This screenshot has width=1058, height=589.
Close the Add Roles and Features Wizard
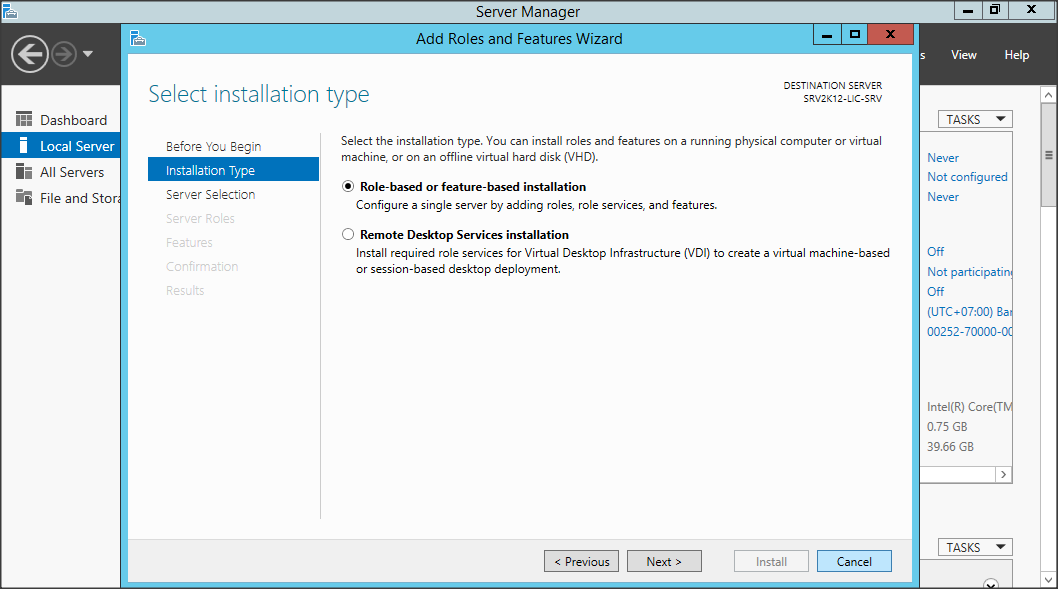(890, 35)
